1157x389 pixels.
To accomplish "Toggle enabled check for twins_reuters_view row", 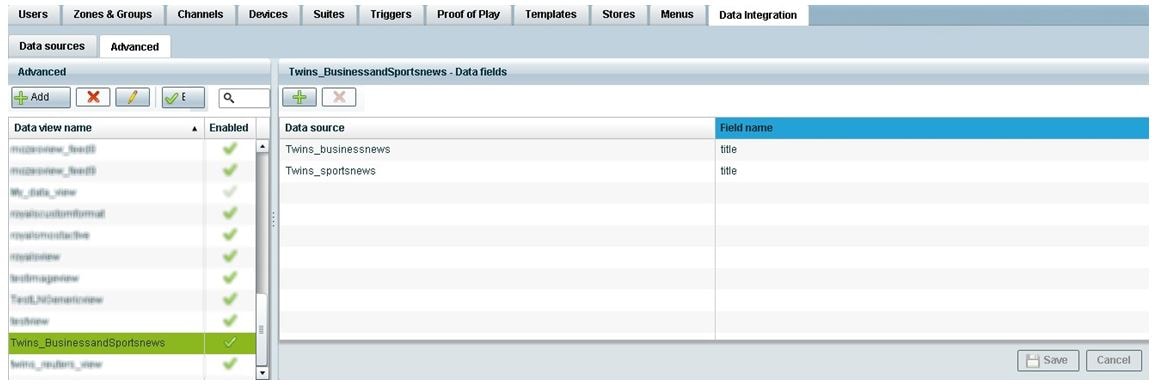I will 229,364.
